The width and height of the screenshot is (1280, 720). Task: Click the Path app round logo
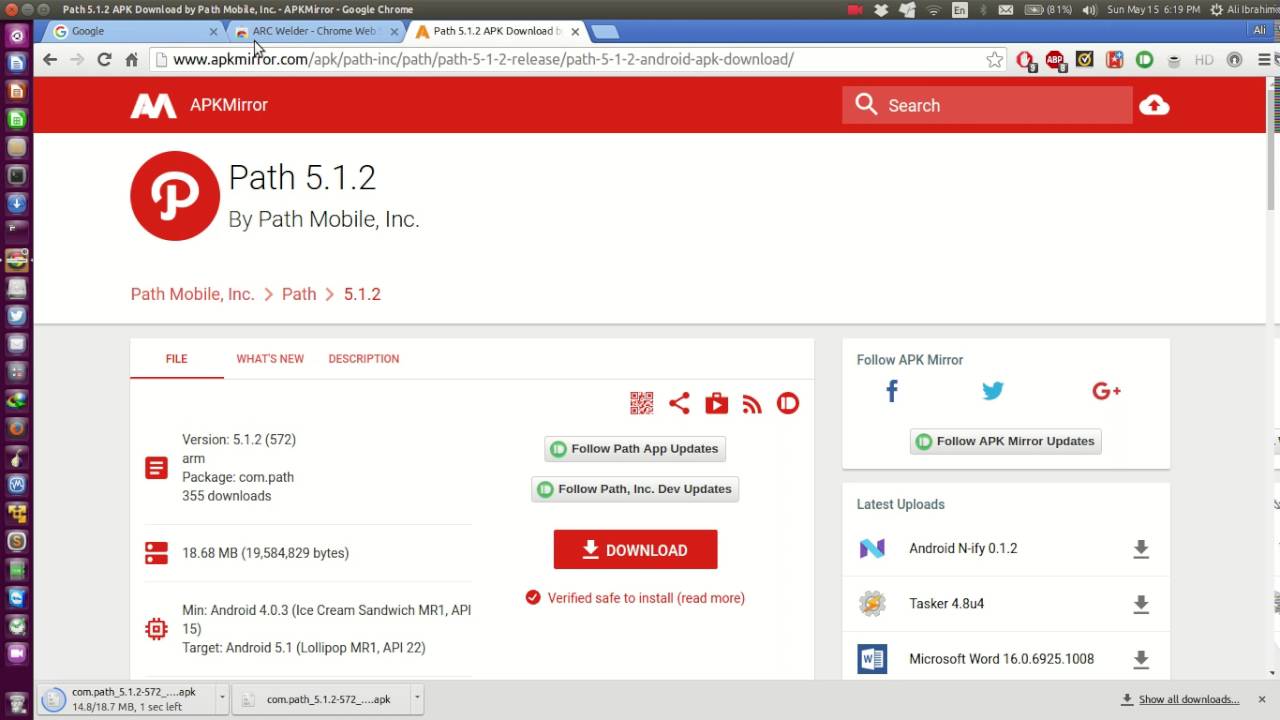(x=175, y=196)
